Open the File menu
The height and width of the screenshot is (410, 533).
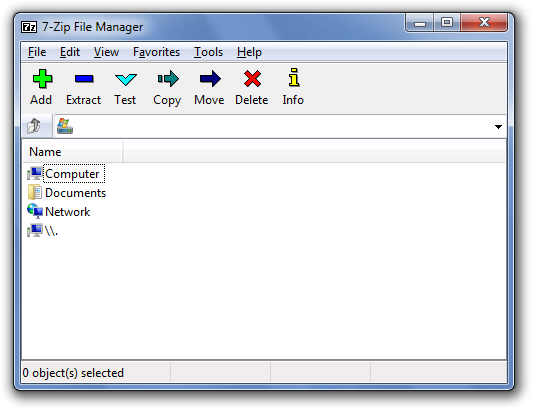pyautogui.click(x=37, y=52)
